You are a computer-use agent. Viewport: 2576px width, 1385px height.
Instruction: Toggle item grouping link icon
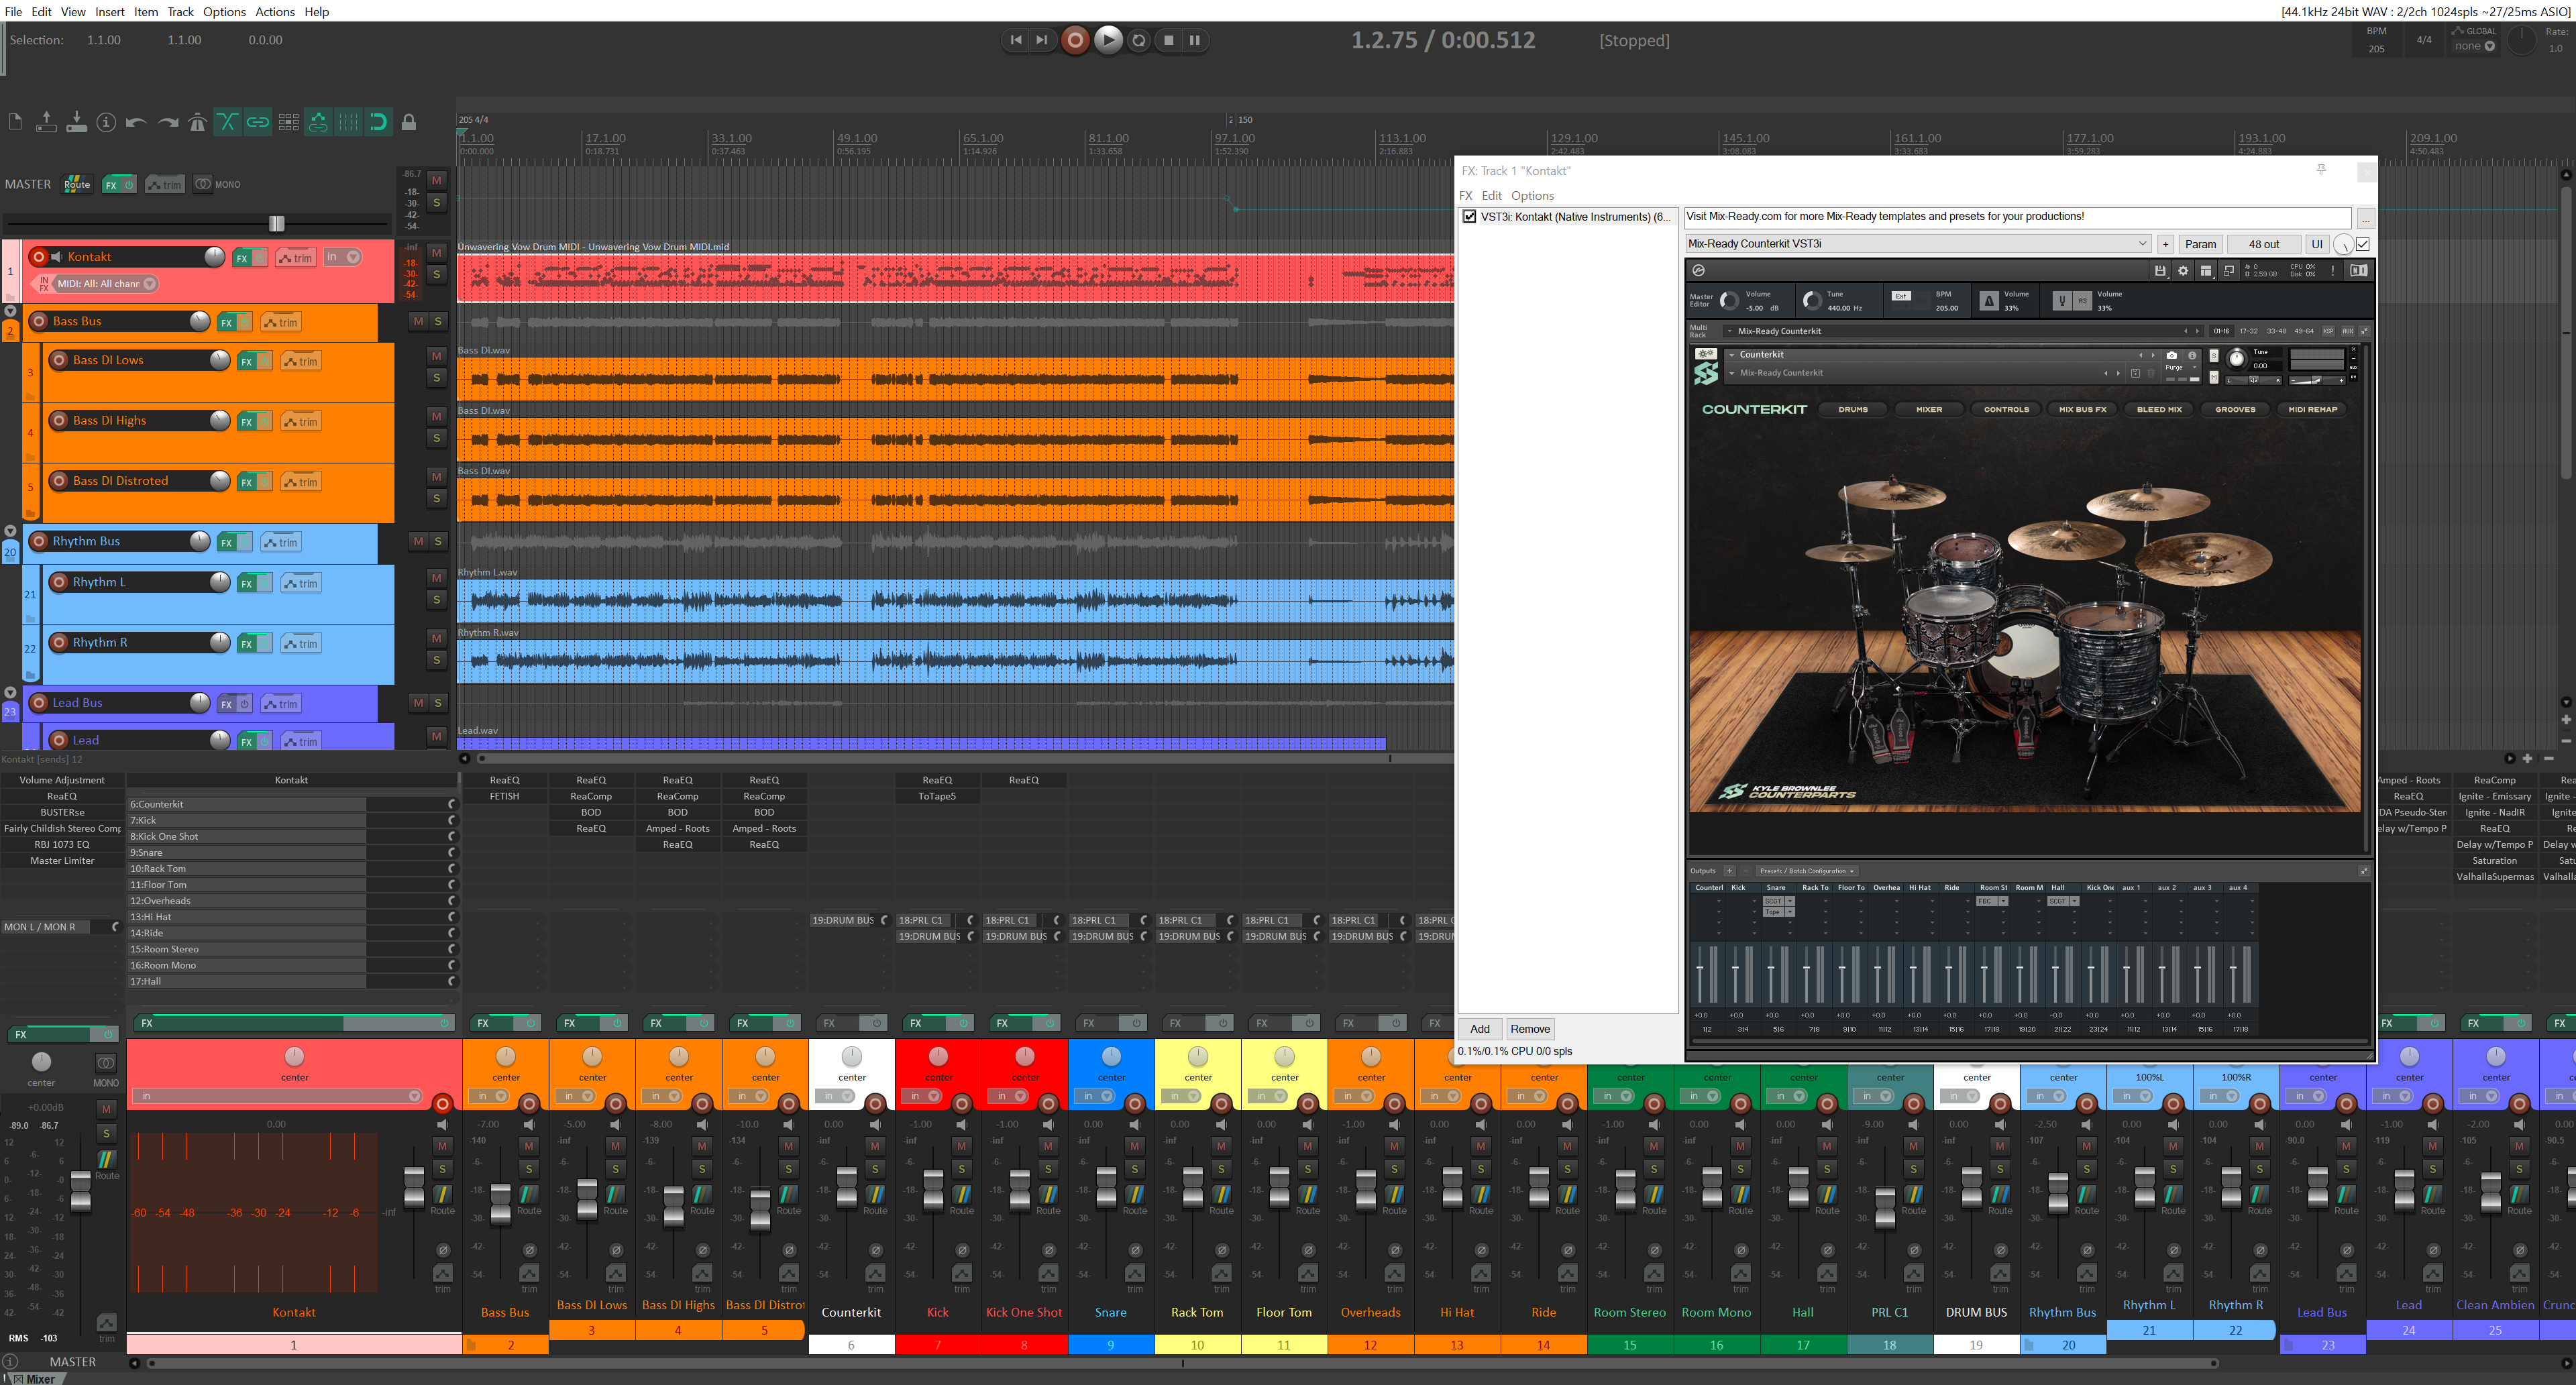258,122
